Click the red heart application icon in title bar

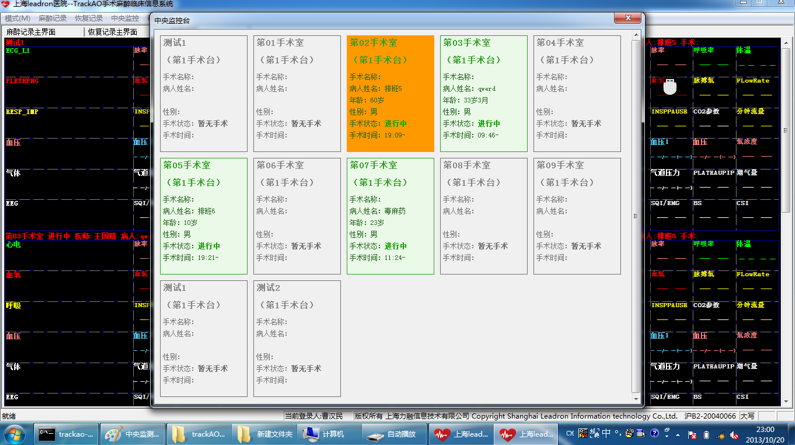point(6,5)
